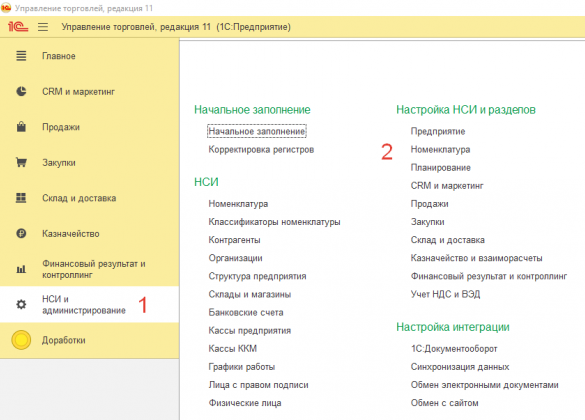Select НСИ и администрирование sidebar section
This screenshot has height=420, width=585.
[90, 304]
